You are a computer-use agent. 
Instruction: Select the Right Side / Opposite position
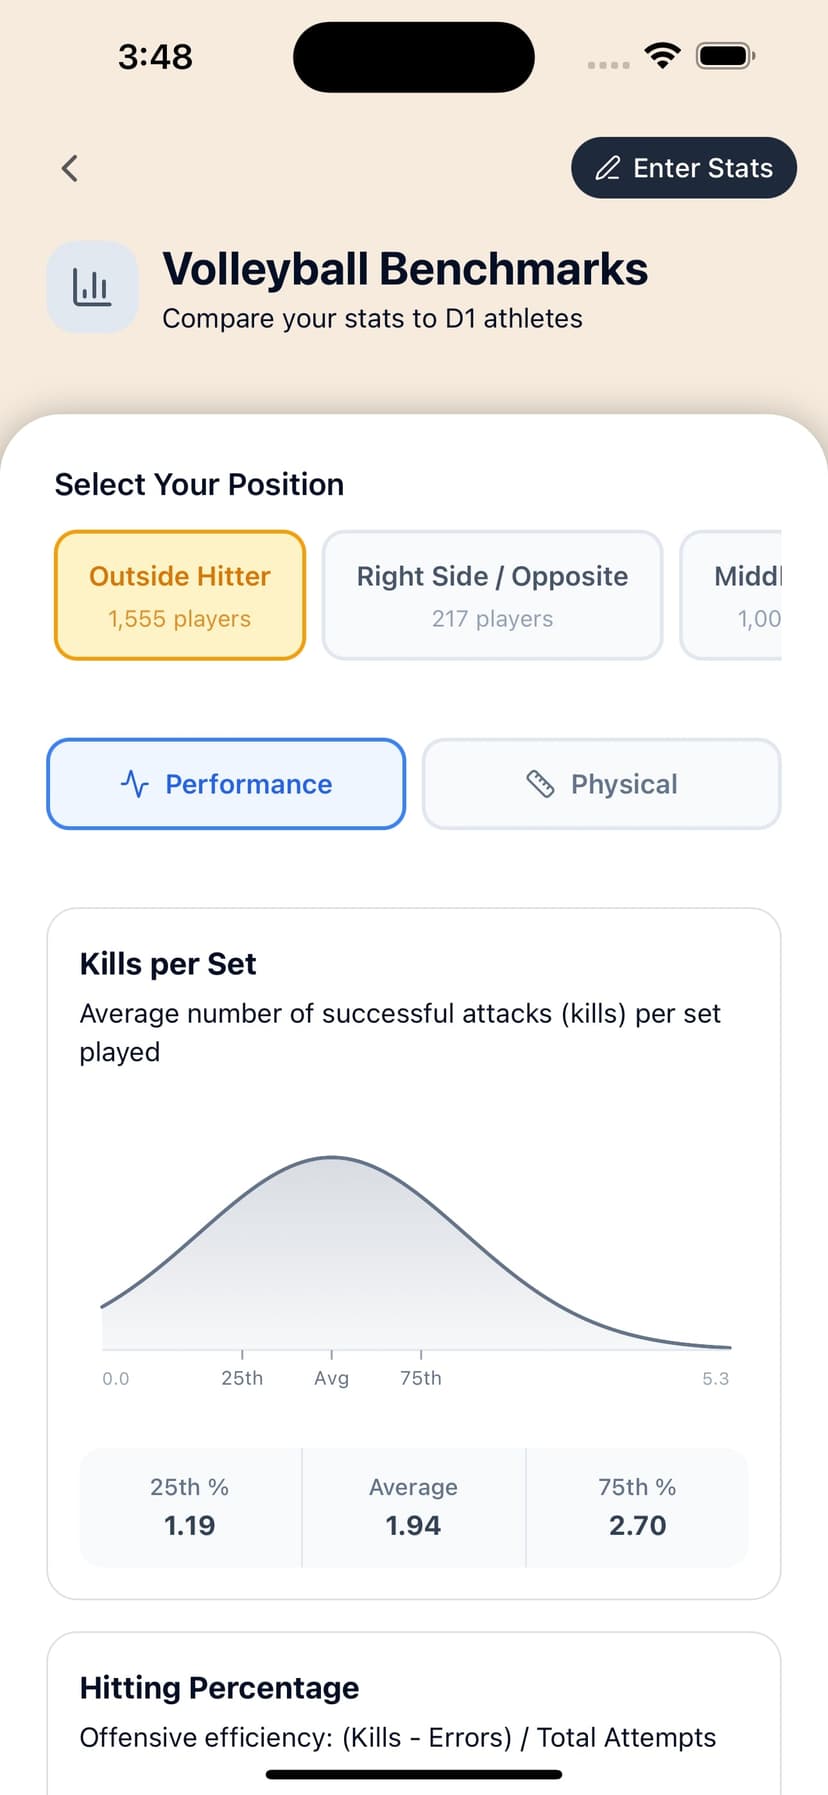pos(492,595)
